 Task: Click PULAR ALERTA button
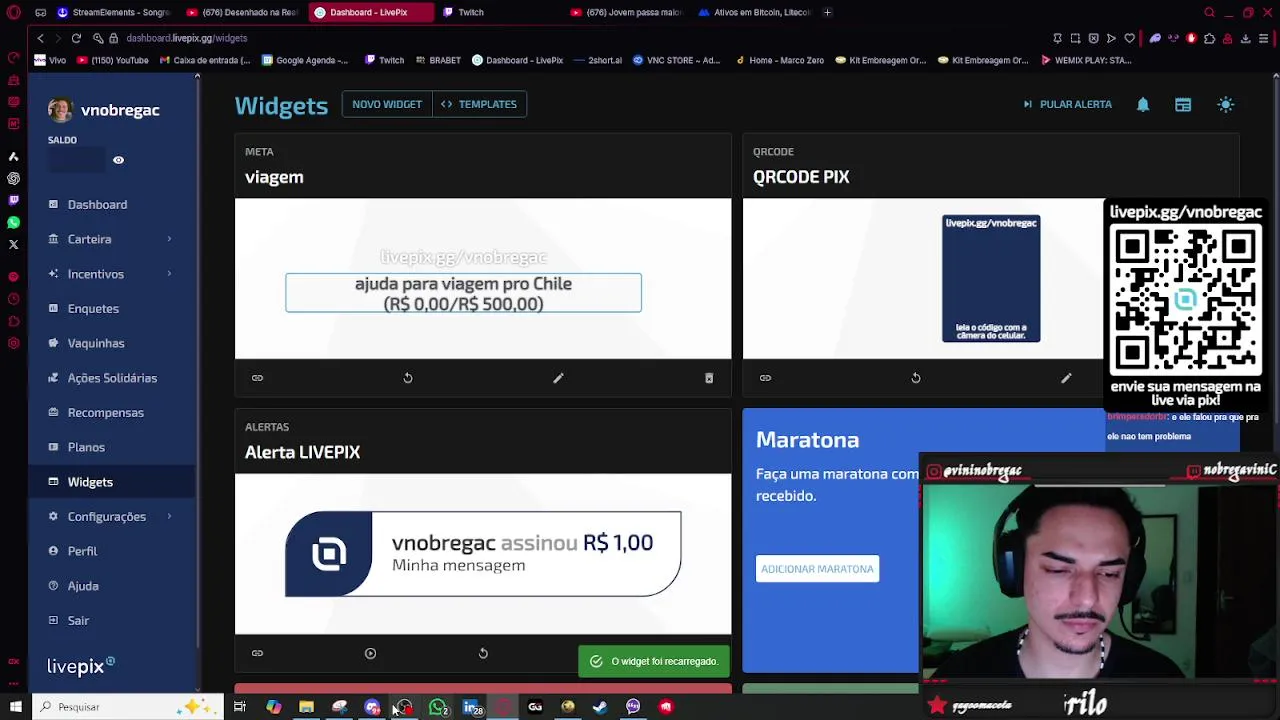pyautogui.click(x=1067, y=104)
